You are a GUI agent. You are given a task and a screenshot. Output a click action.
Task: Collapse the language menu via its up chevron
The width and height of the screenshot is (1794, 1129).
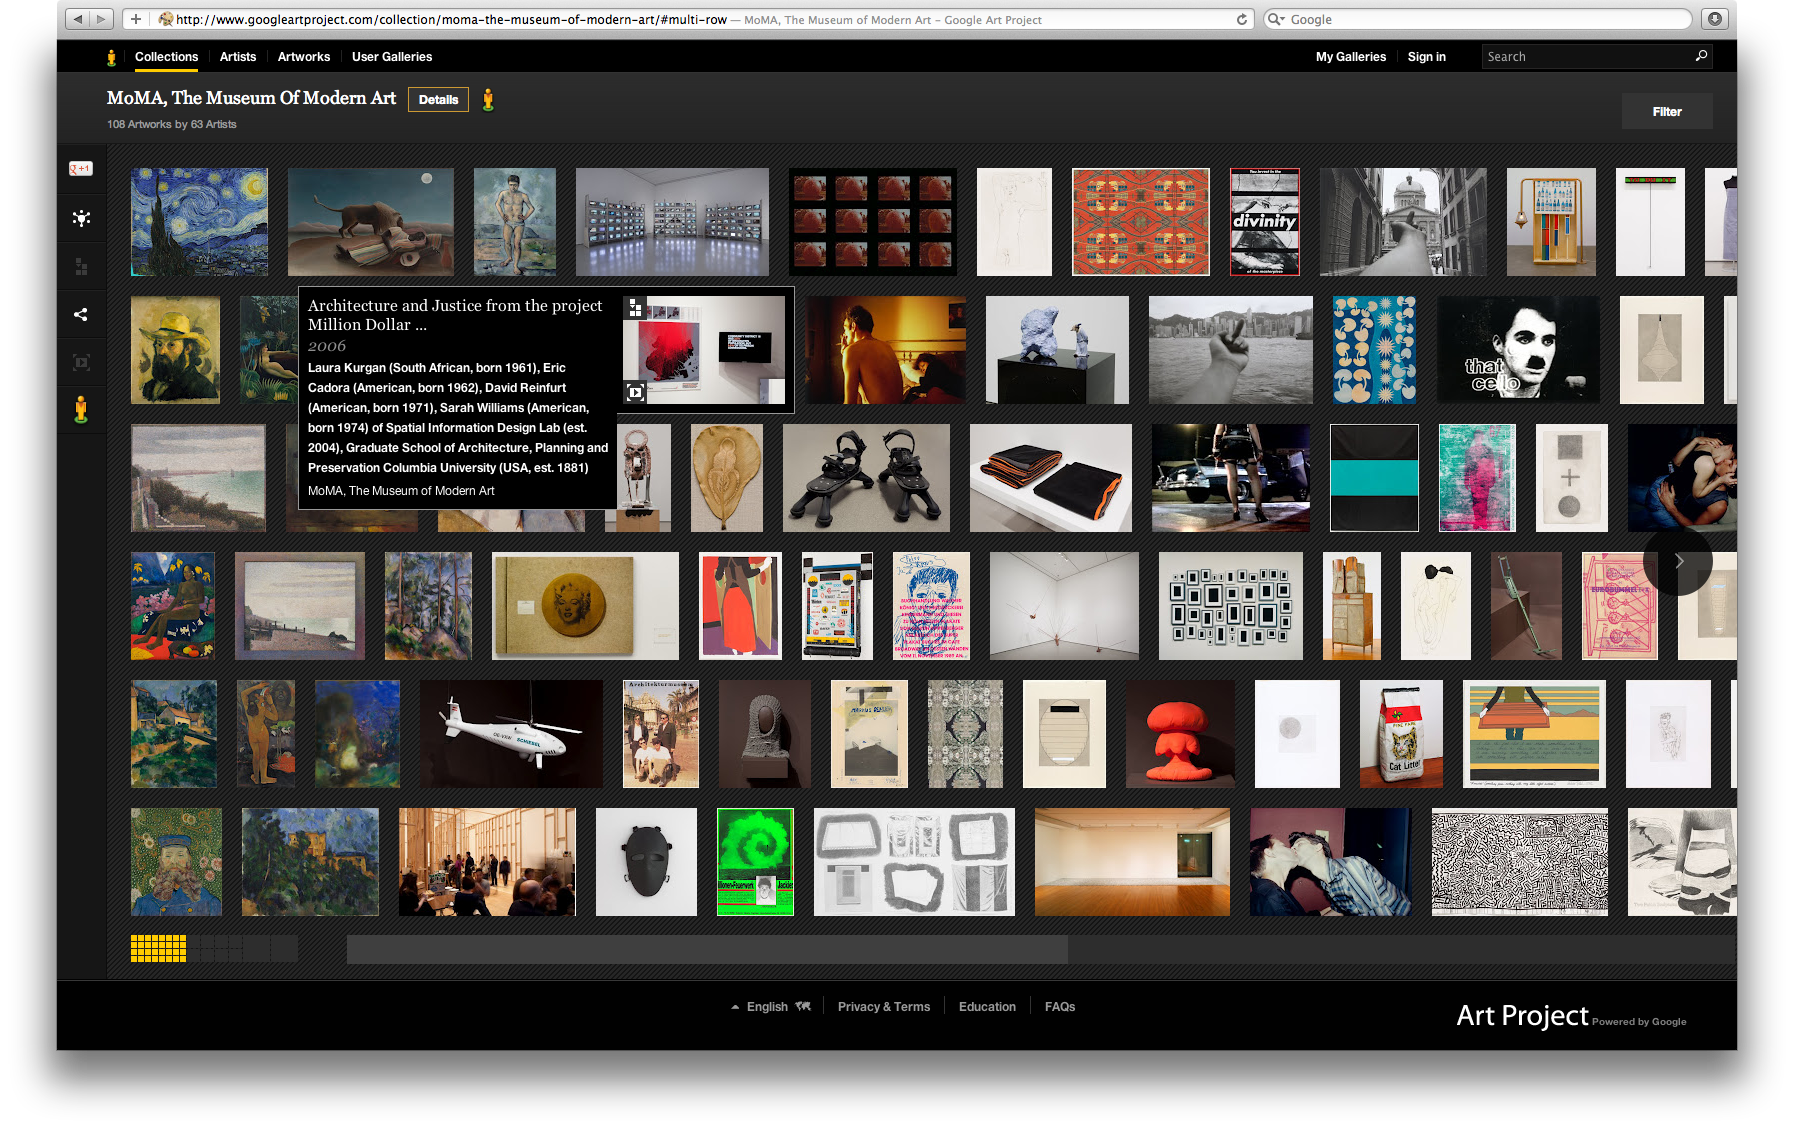[x=734, y=1006]
